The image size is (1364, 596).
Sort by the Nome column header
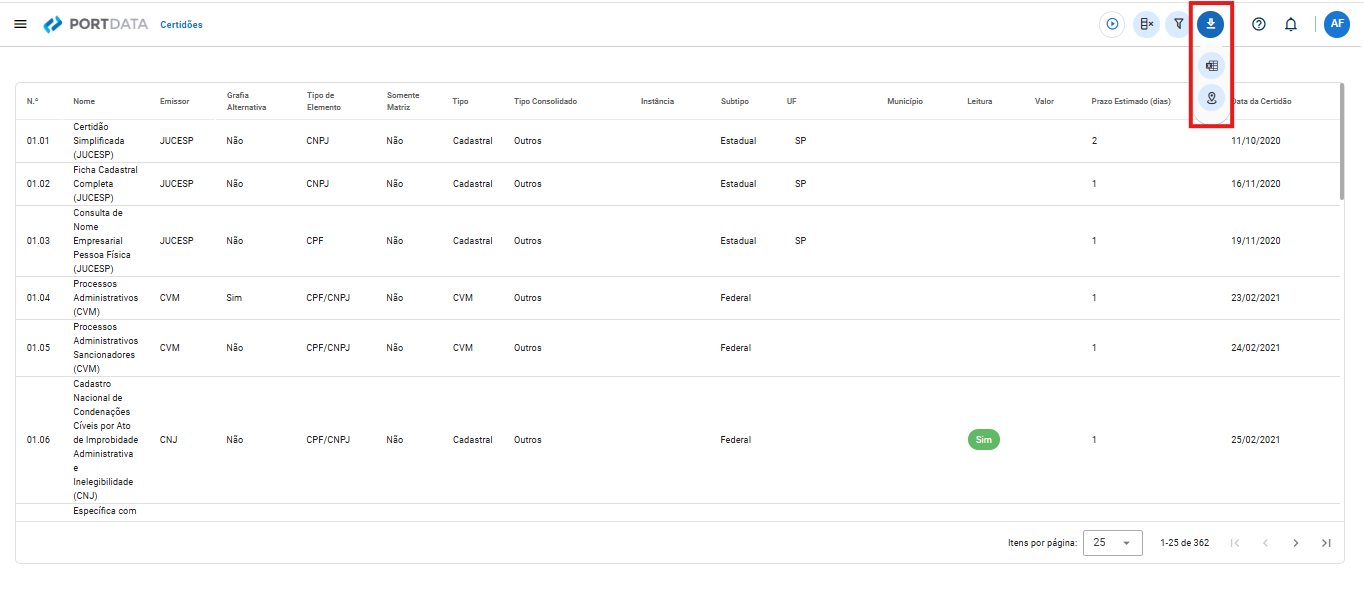[x=84, y=102]
